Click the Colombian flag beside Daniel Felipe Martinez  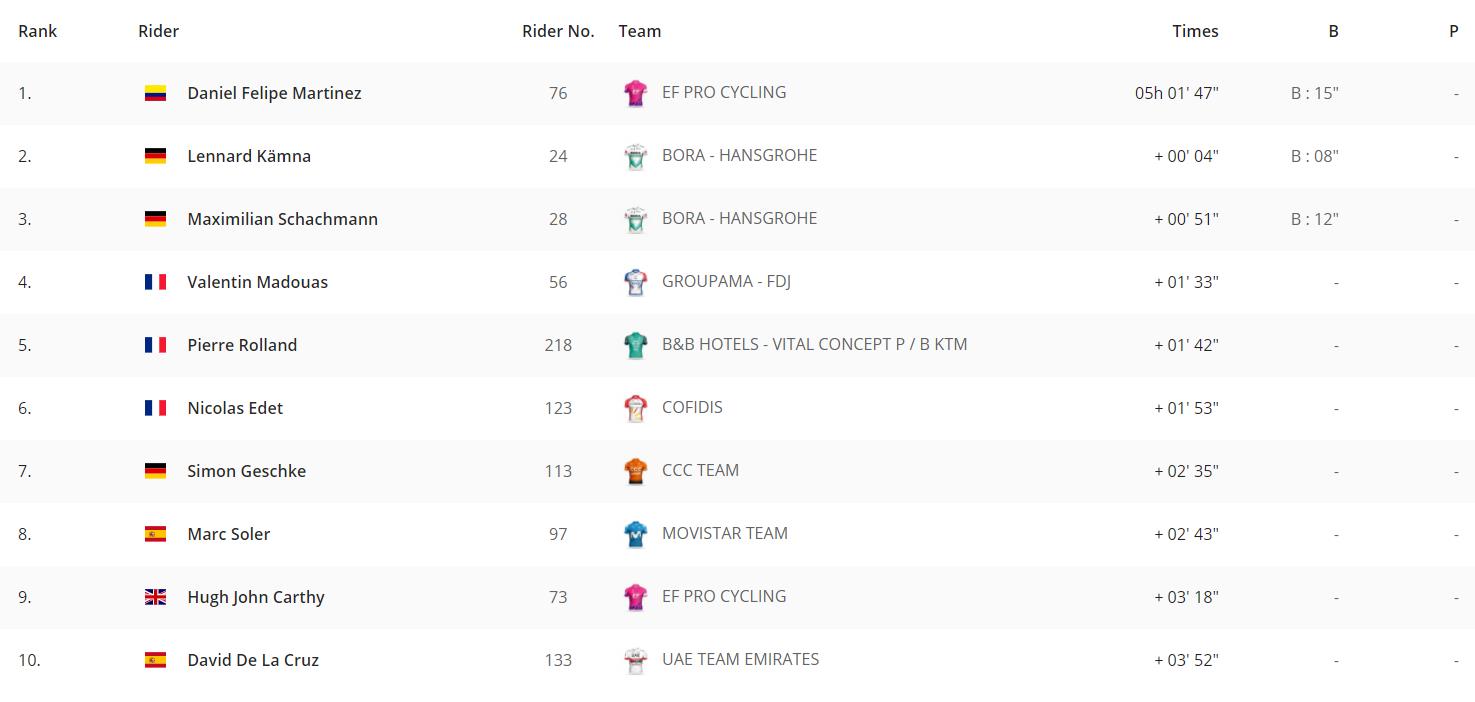pos(155,93)
